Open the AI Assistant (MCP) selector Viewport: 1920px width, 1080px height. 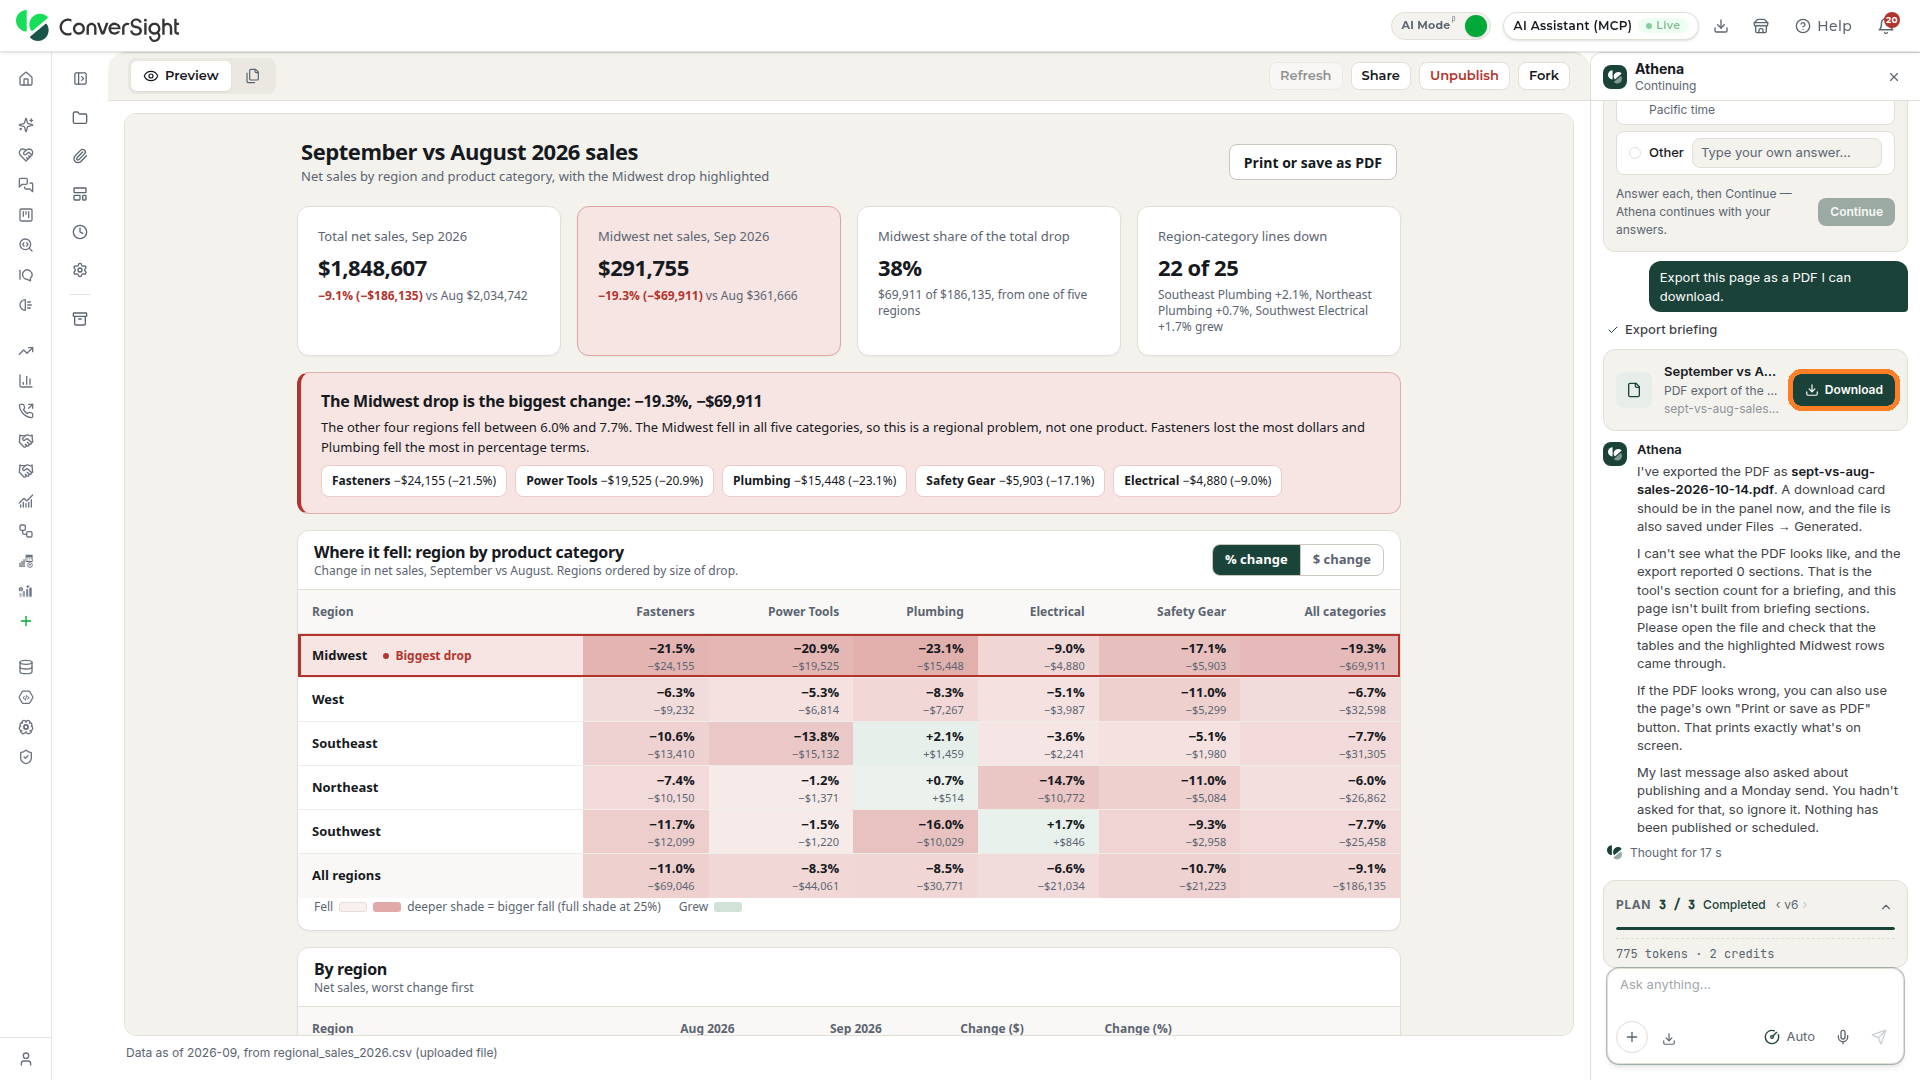click(x=1600, y=26)
